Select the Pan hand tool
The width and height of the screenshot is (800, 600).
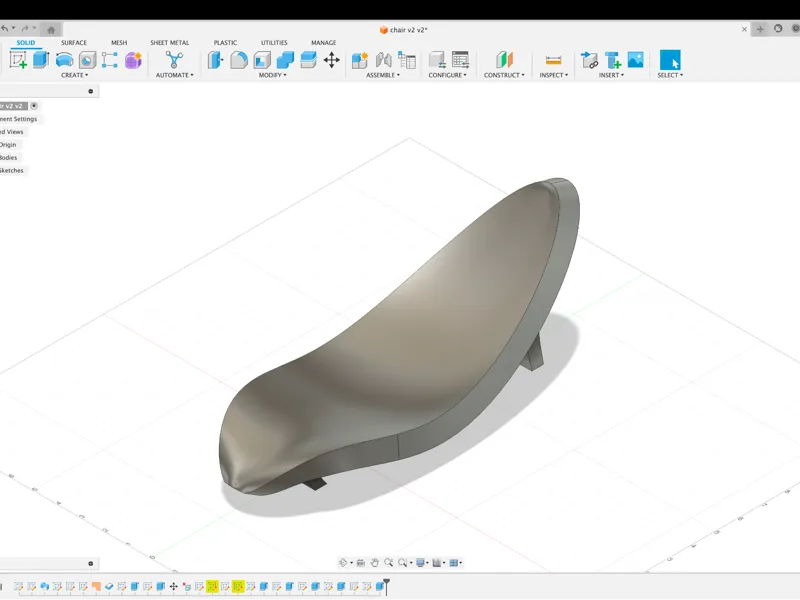coord(374,562)
